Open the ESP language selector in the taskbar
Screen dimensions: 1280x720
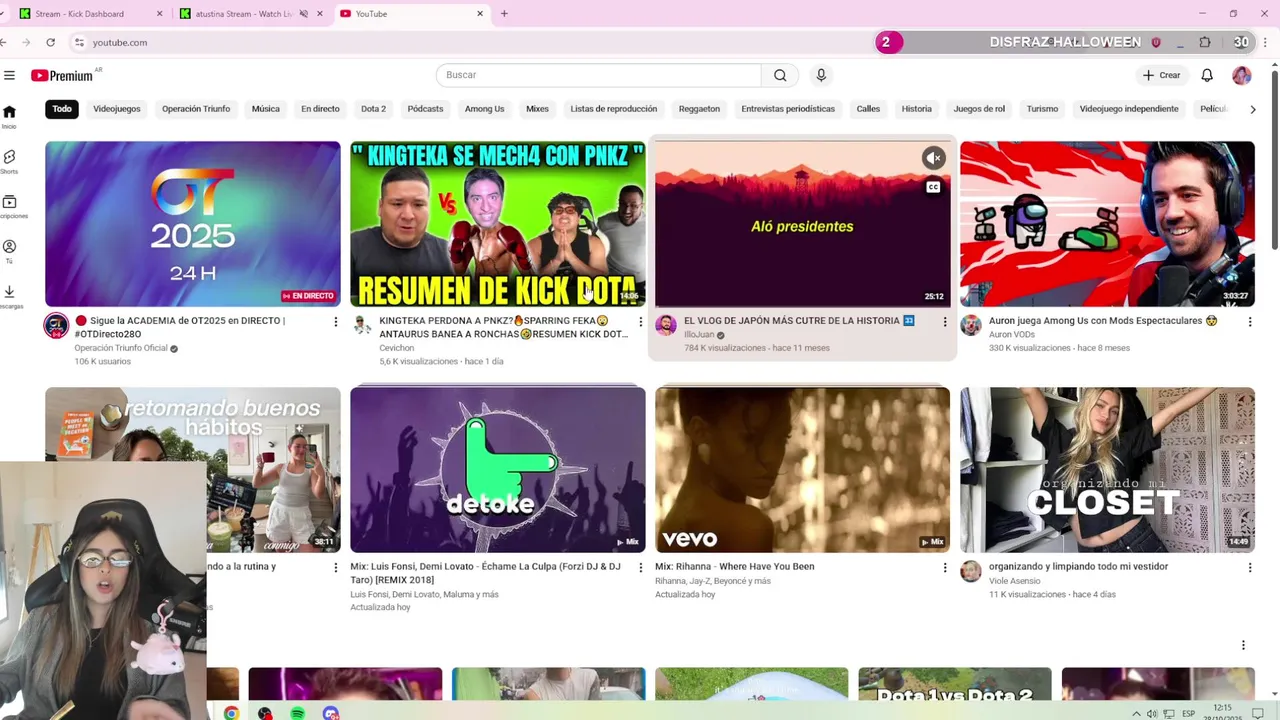(1189, 713)
